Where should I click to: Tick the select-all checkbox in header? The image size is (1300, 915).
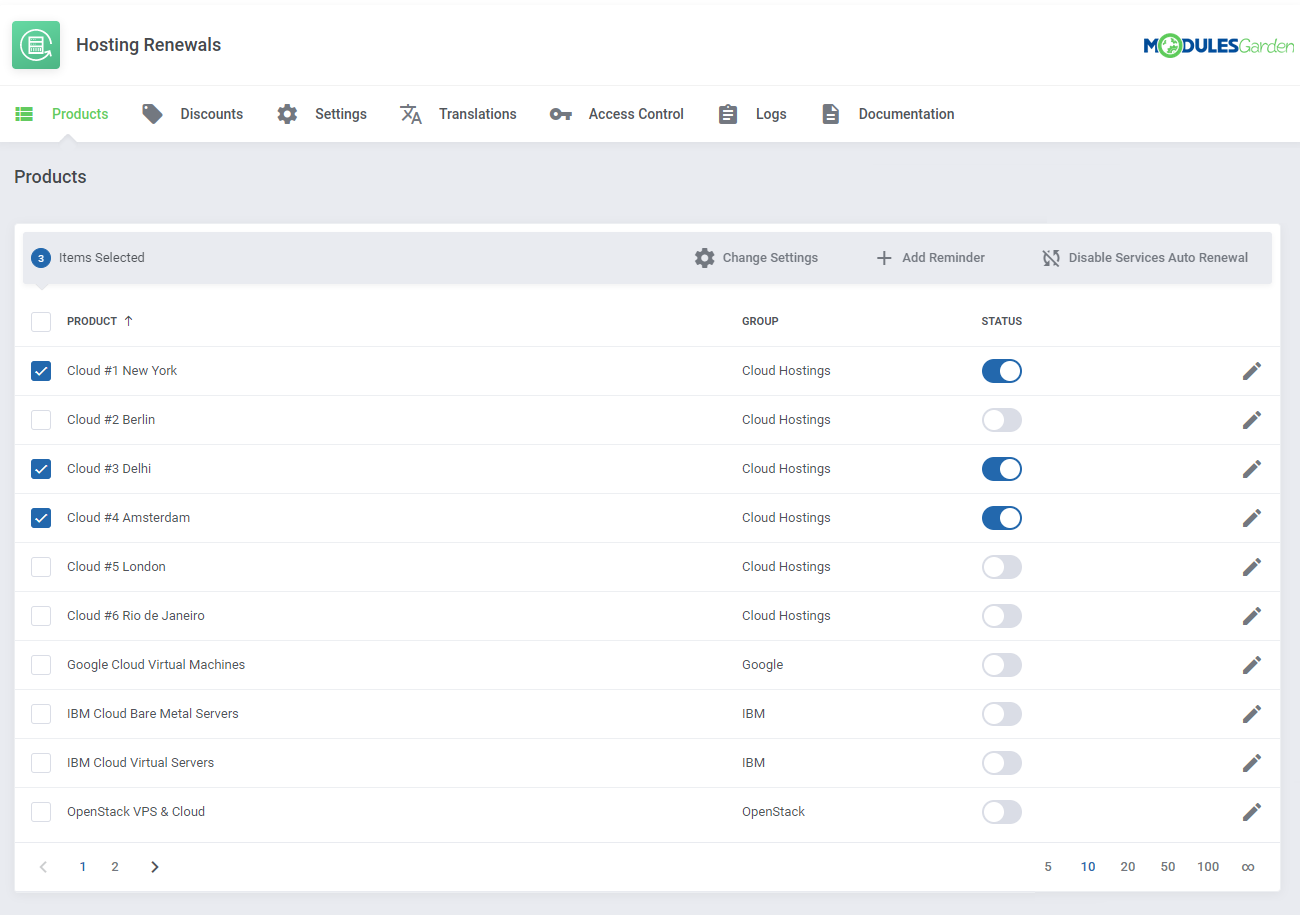(41, 322)
